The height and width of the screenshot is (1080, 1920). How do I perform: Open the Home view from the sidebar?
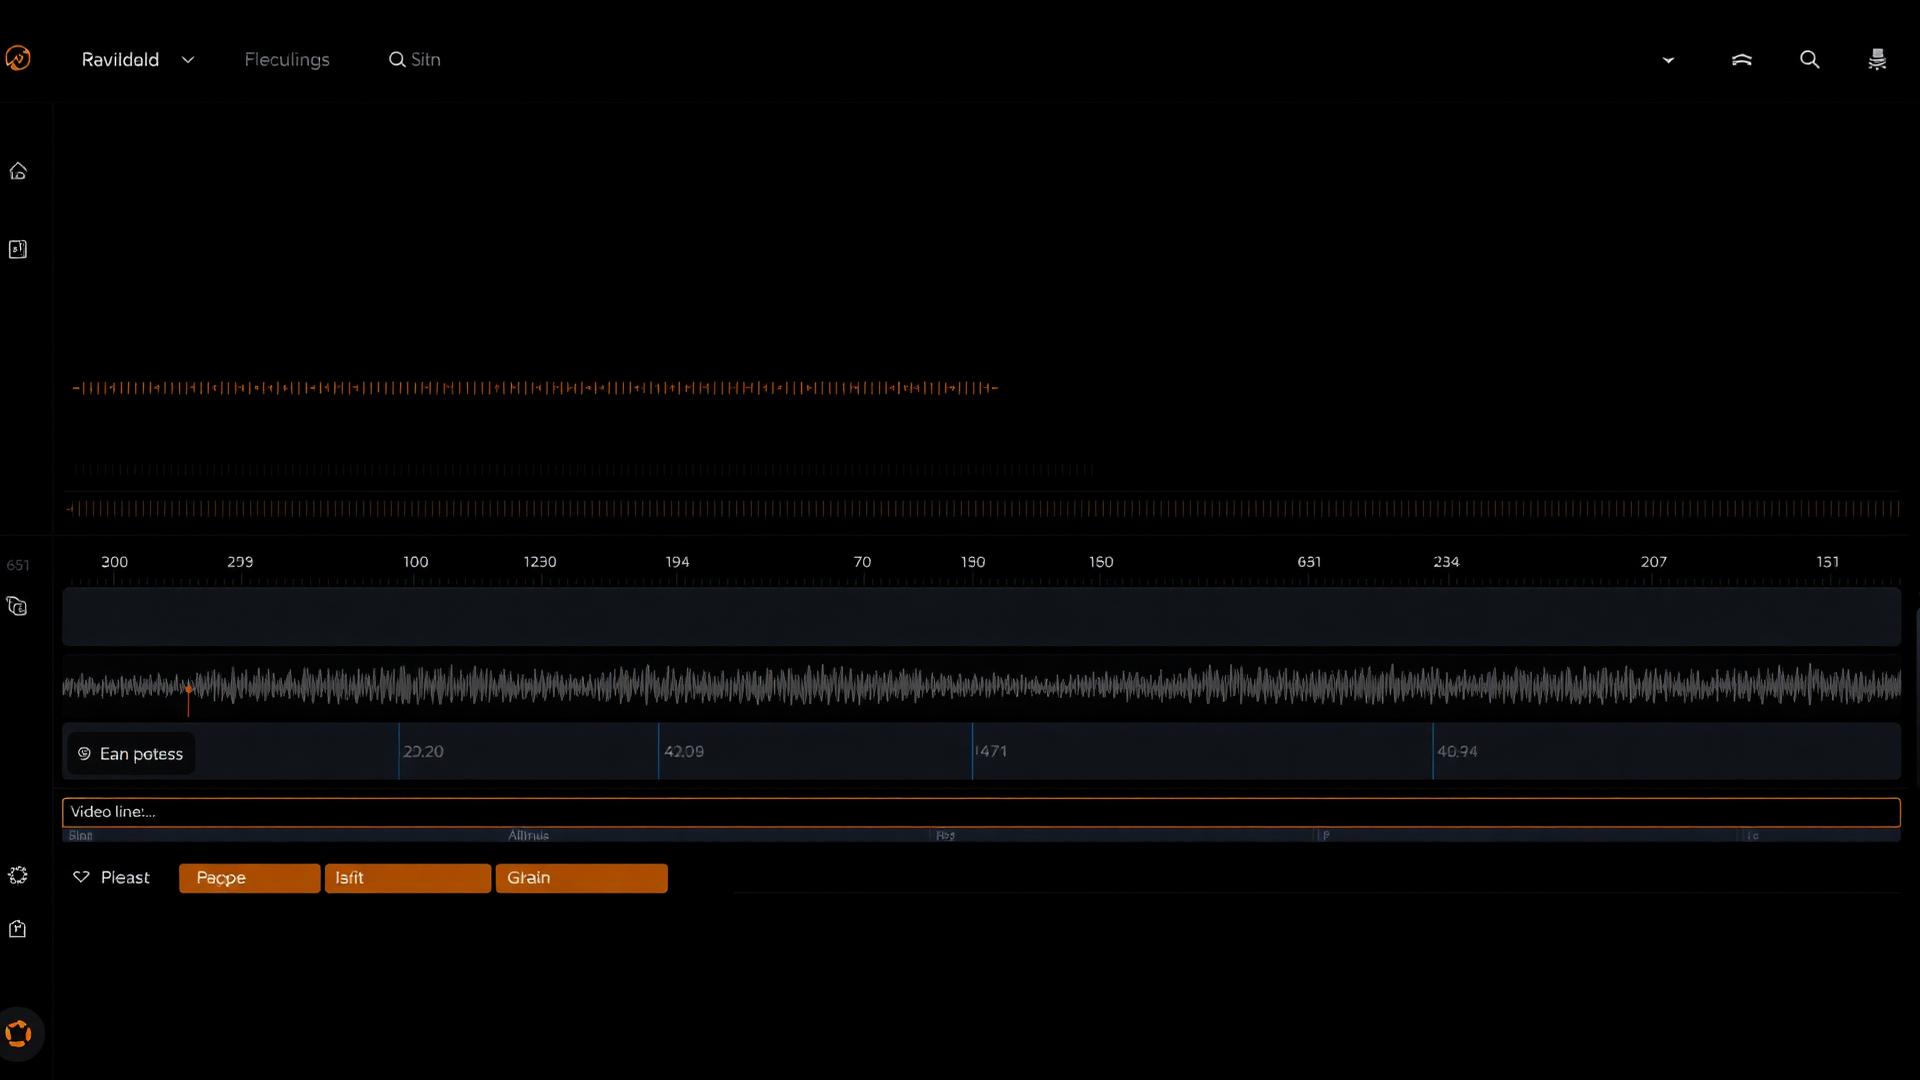[x=18, y=172]
